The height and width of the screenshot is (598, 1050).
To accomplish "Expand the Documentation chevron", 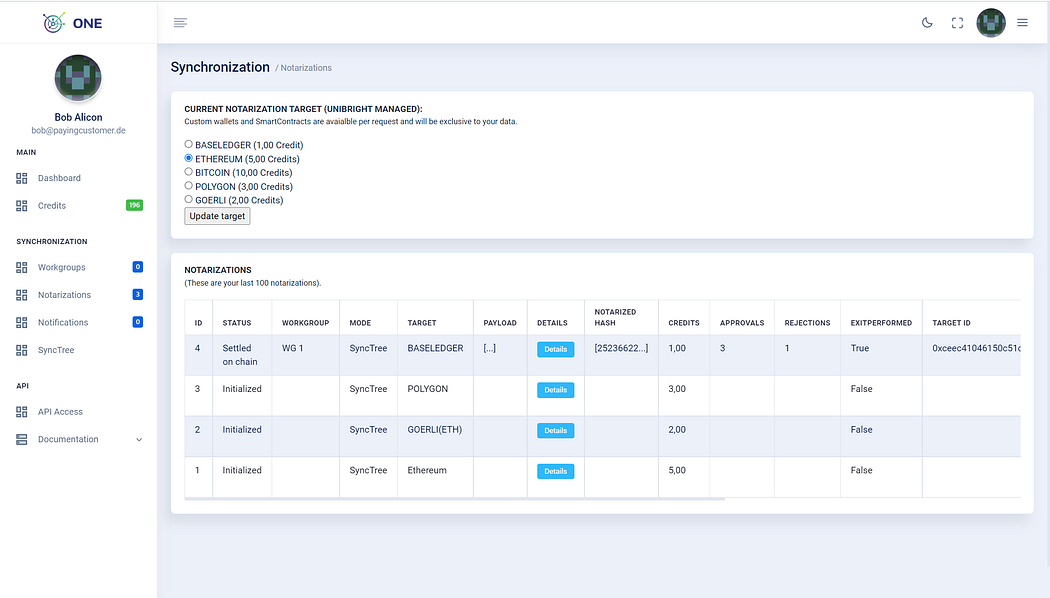I will point(139,440).
